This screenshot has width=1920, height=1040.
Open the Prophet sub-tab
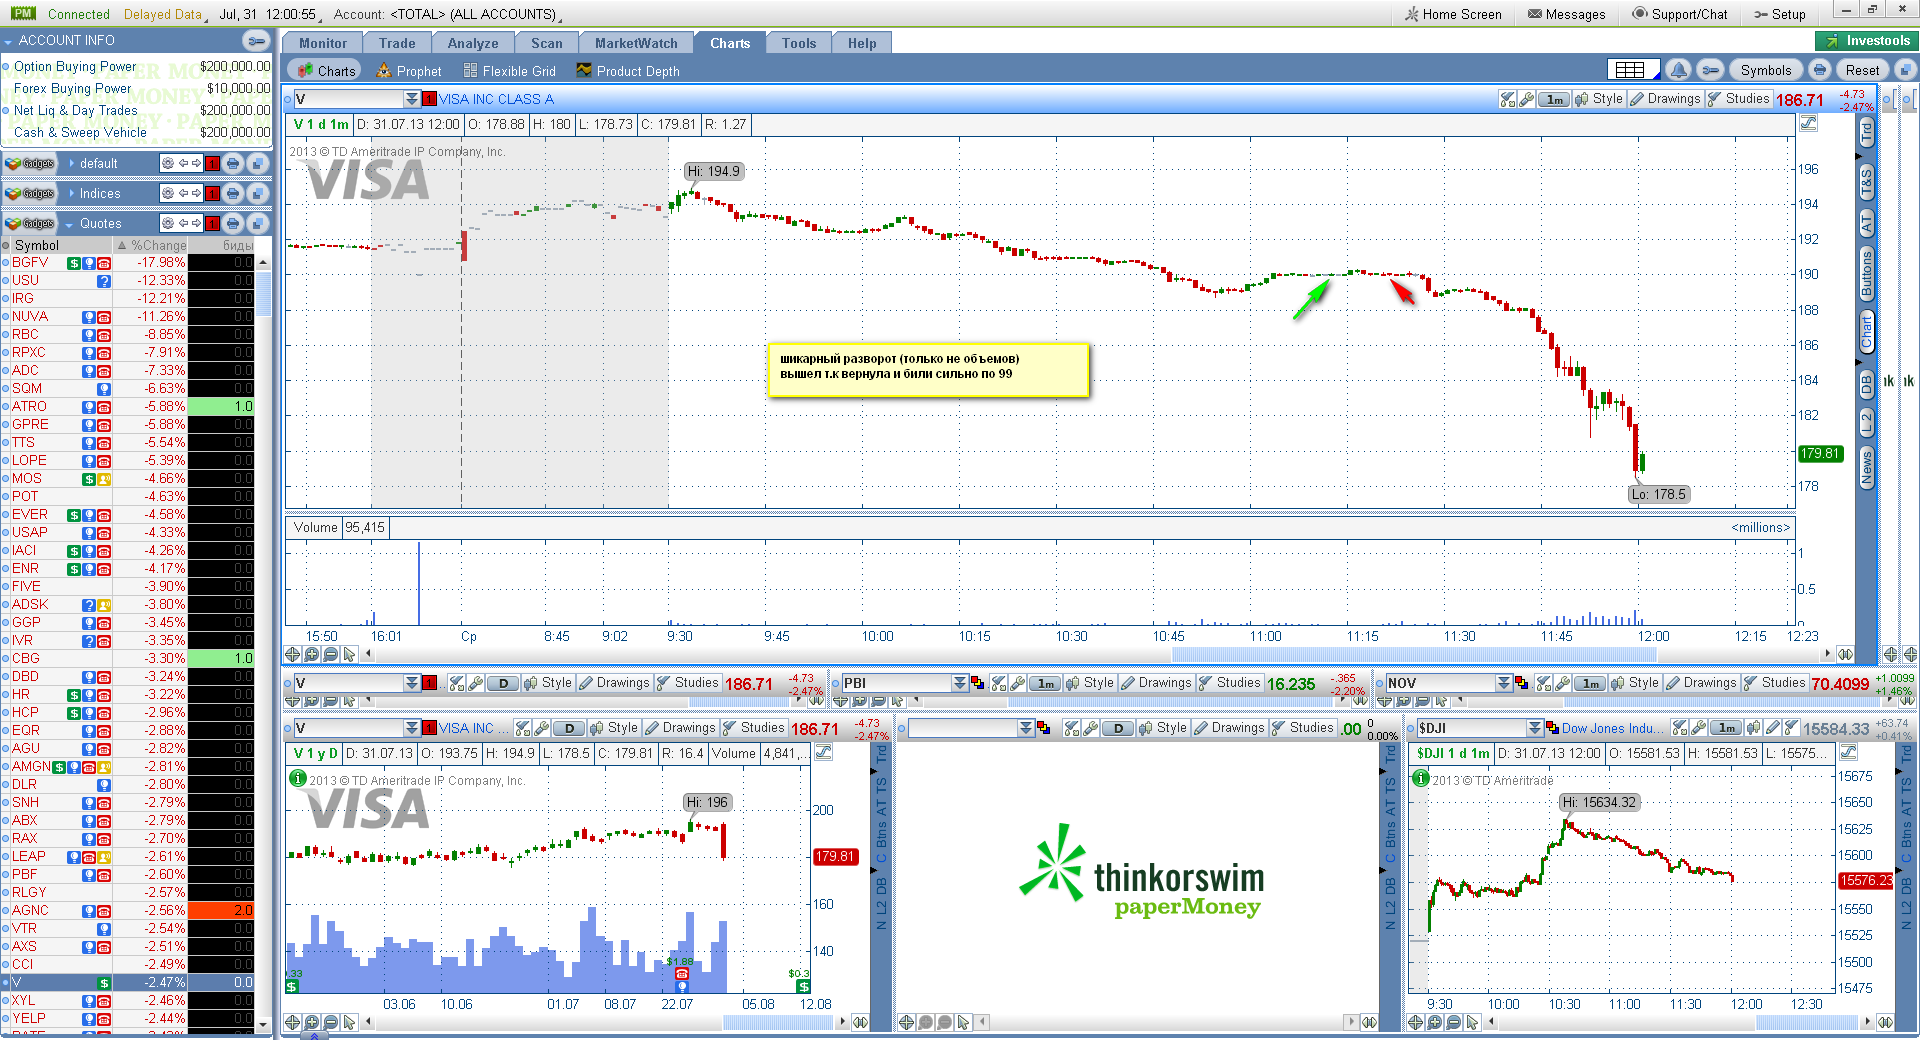(409, 71)
